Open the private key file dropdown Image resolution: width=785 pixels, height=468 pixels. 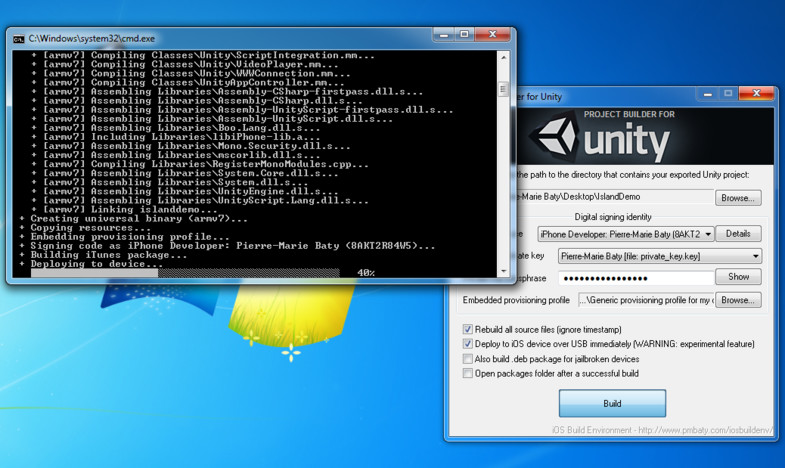coord(660,256)
